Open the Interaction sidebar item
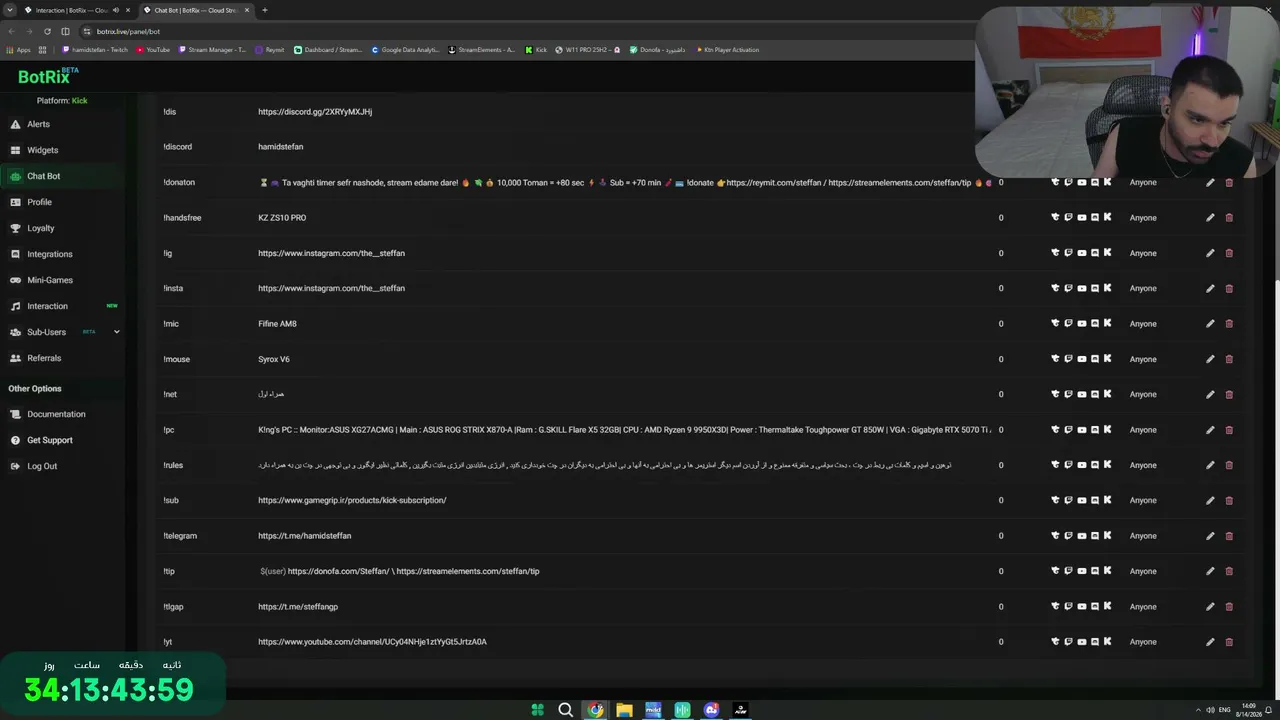 coord(47,306)
